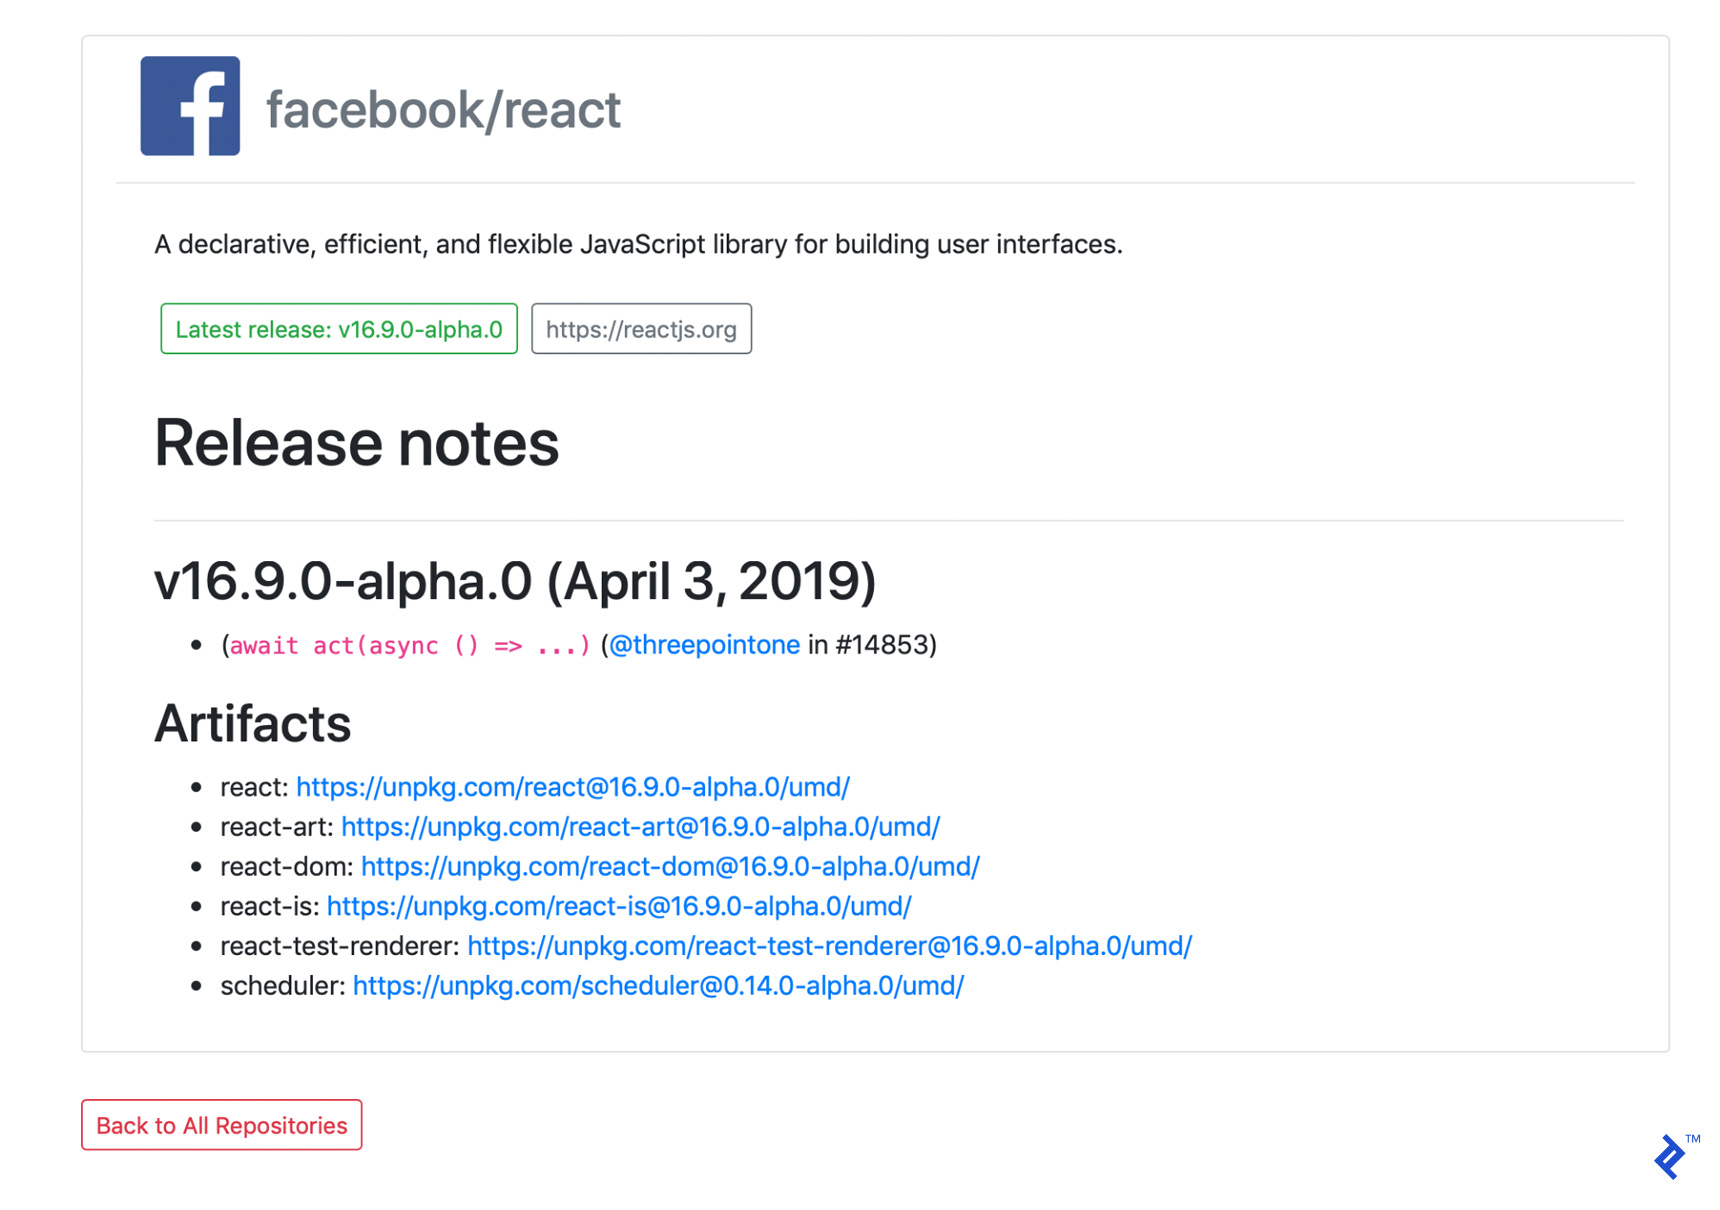Open the Latest release: v16.9.0-alpha.0 badge
Image resolution: width=1720 pixels, height=1210 pixels.
click(338, 329)
